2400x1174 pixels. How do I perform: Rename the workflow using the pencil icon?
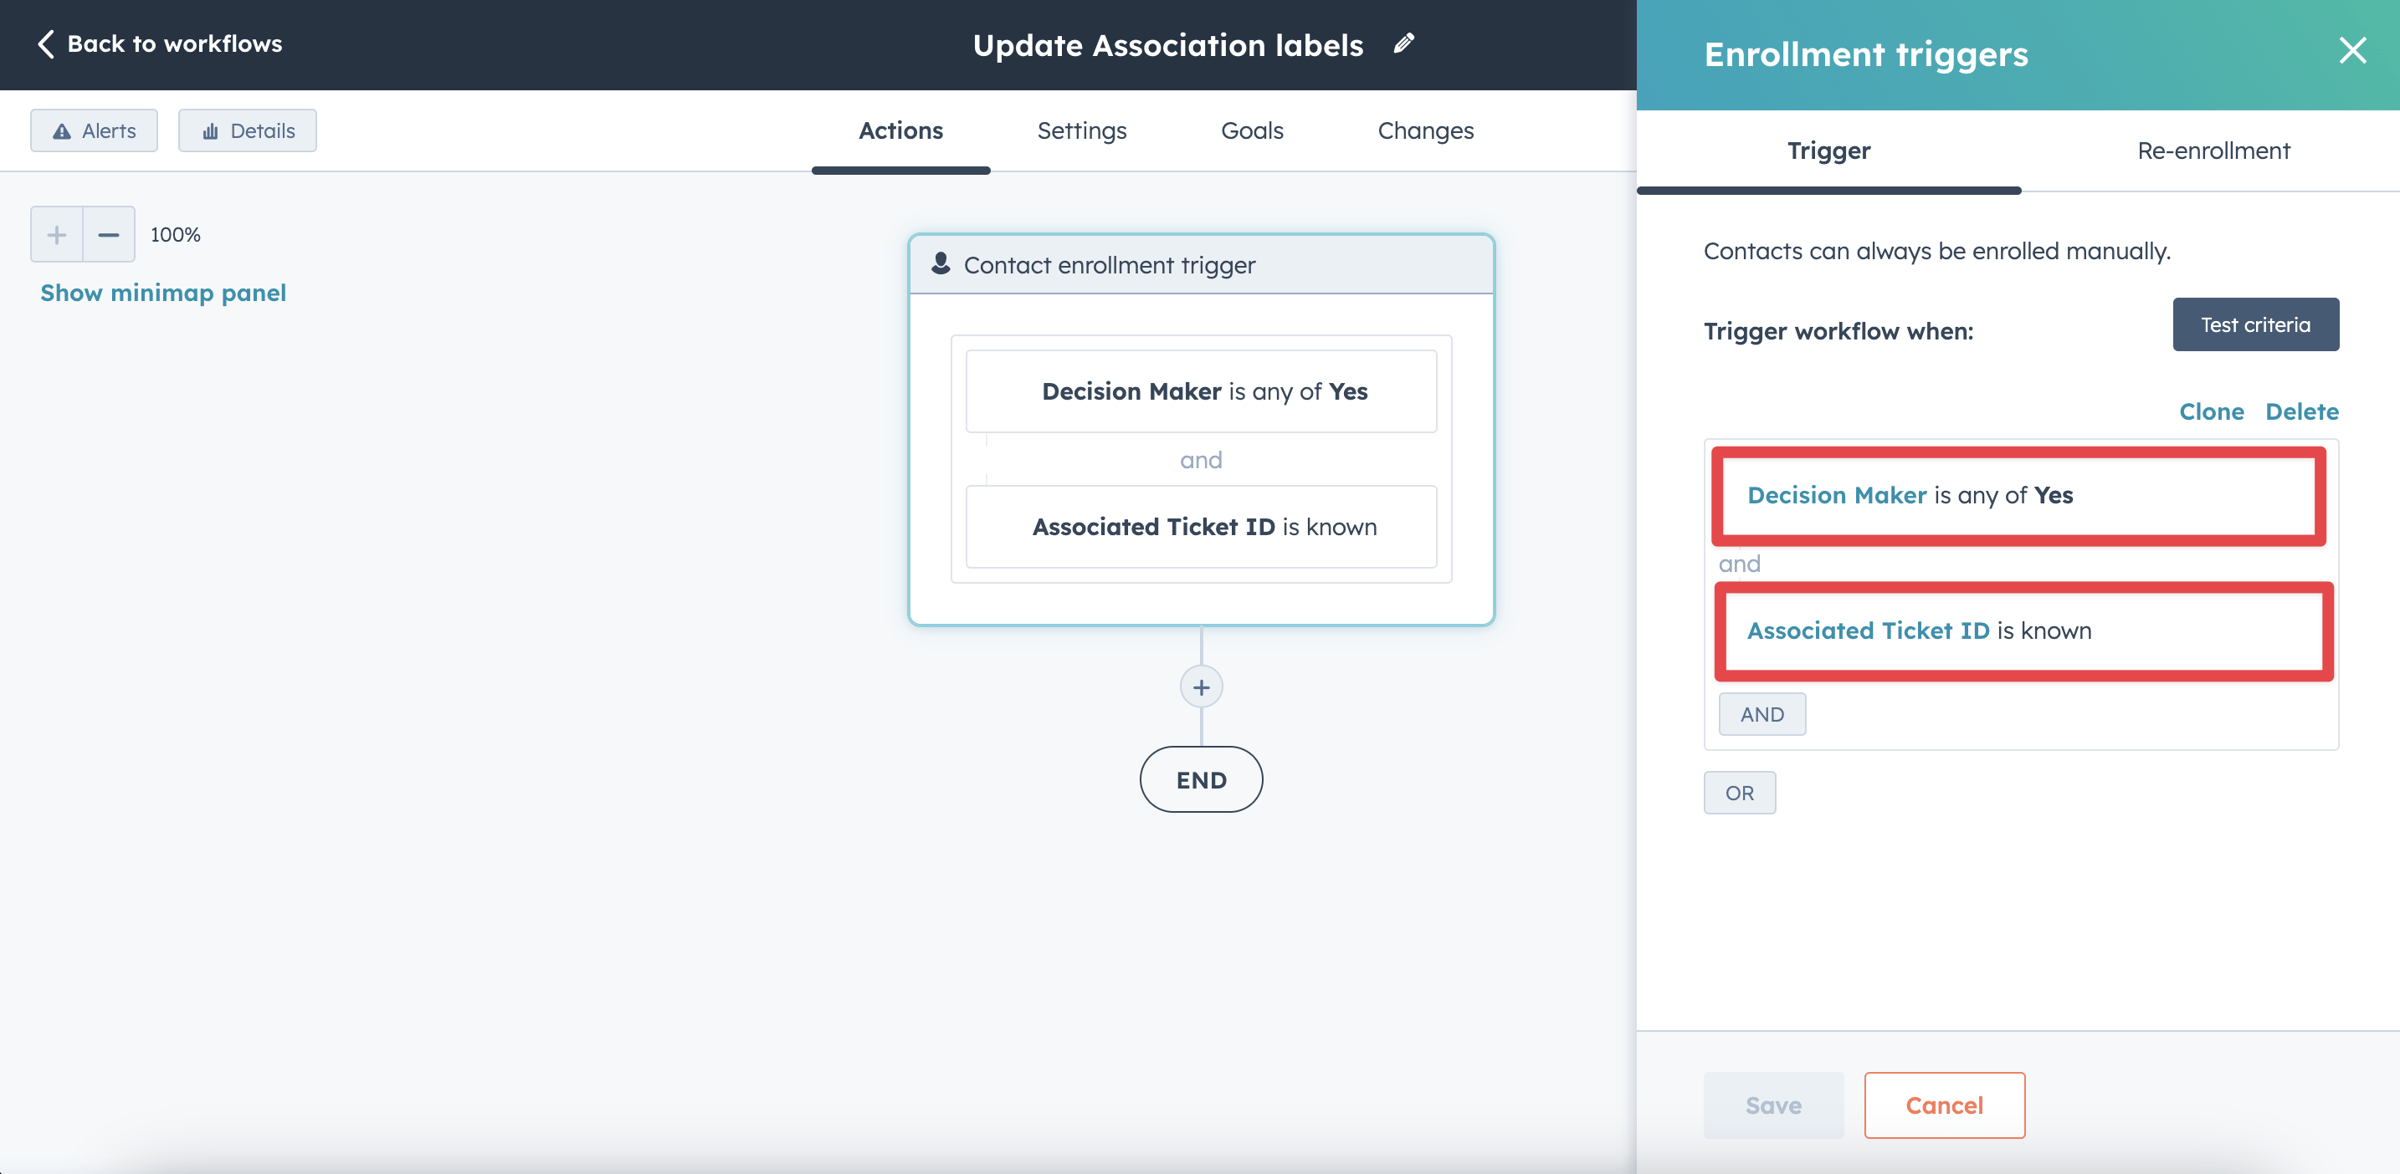point(1403,43)
